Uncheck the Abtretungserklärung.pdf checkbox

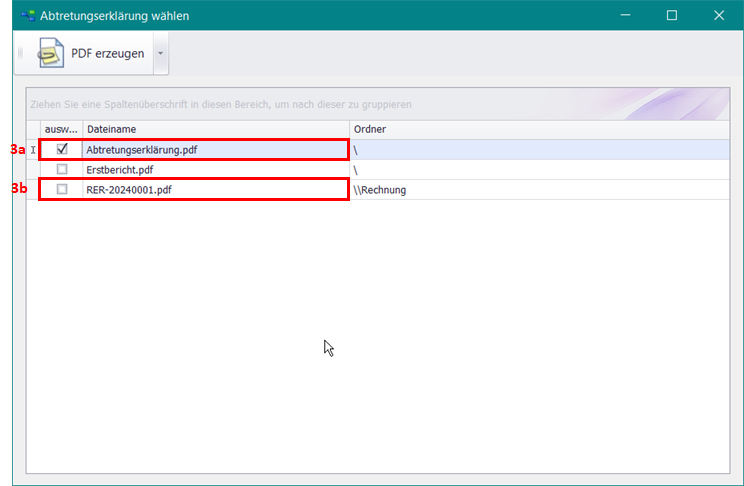pyautogui.click(x=62, y=149)
